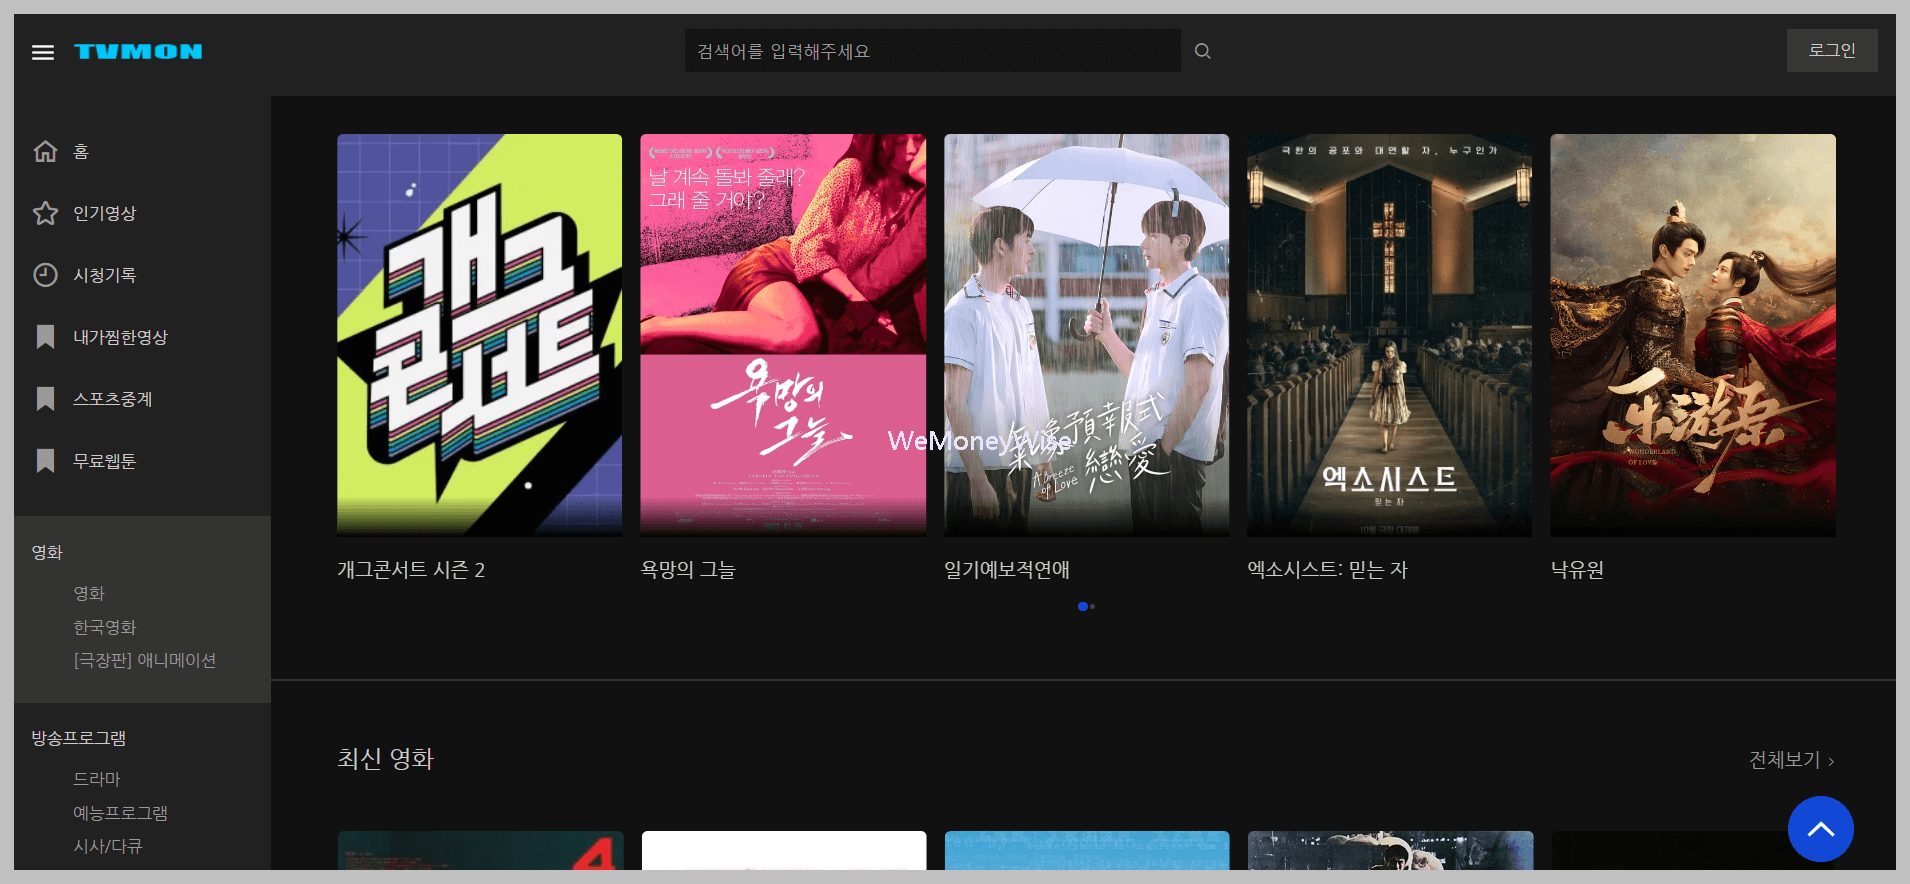Click the 영화 section heading in the sidebar
This screenshot has width=1910, height=884.
click(x=47, y=552)
